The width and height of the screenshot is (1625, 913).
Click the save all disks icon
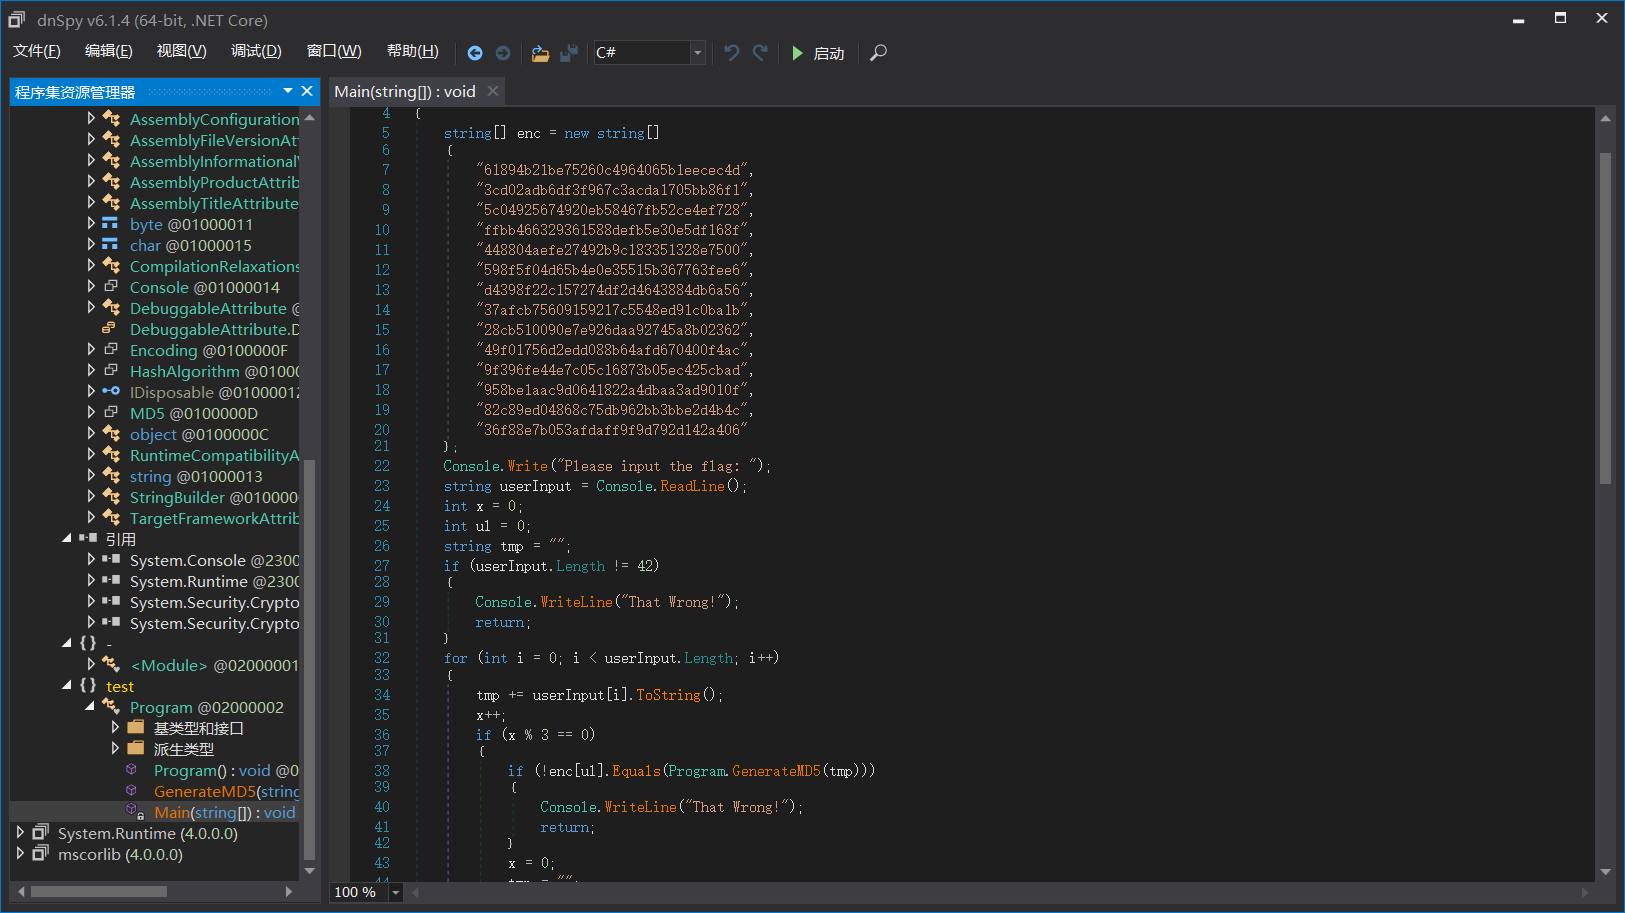(x=569, y=53)
